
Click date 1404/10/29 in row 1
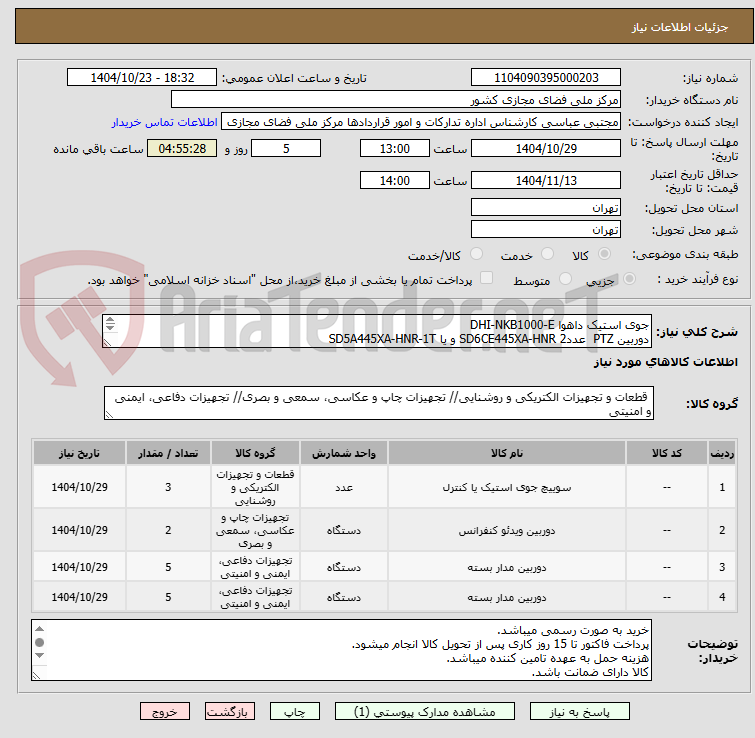79,487
